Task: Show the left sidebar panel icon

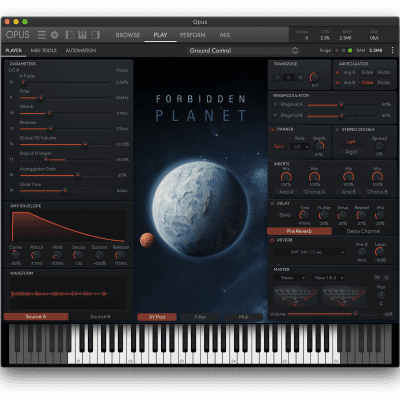Action: click(x=69, y=35)
